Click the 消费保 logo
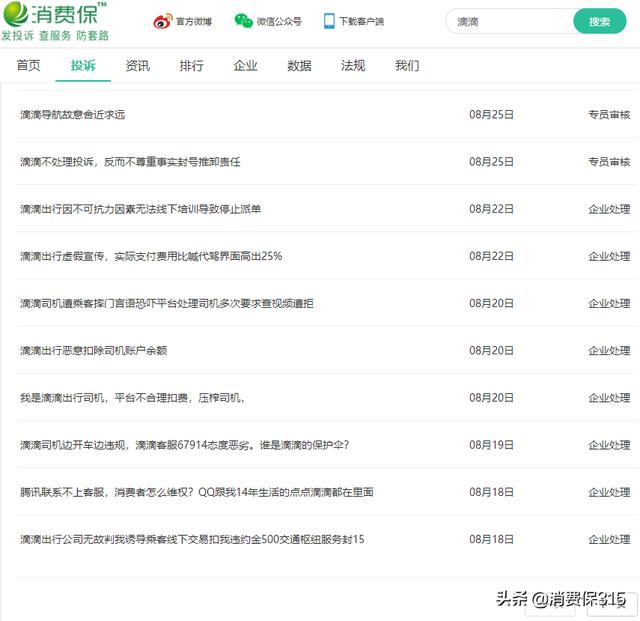The height and width of the screenshot is (621, 640). click(x=55, y=13)
